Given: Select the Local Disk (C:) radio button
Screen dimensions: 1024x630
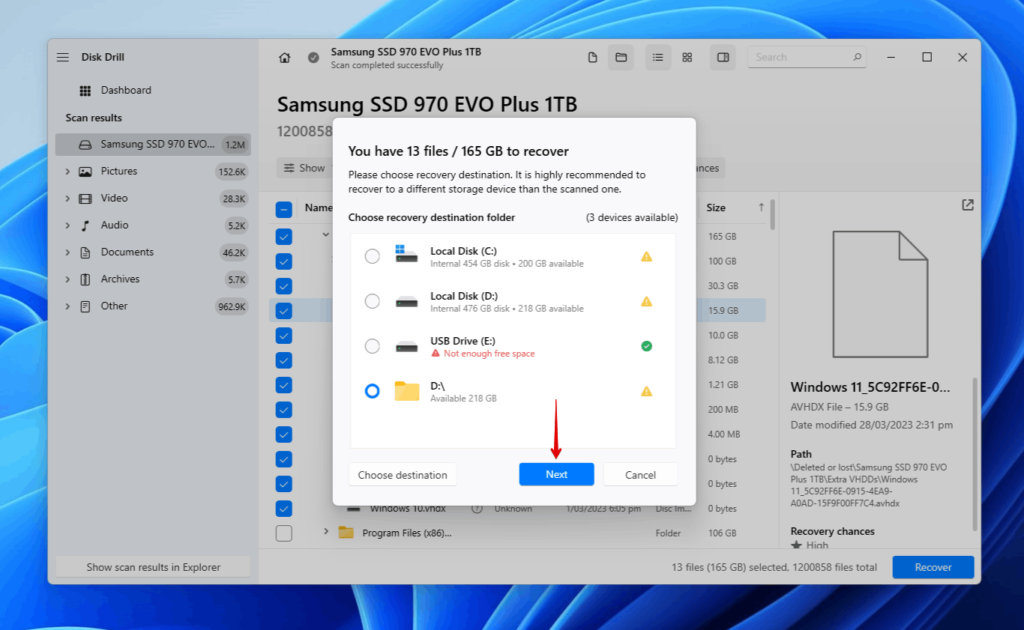Looking at the screenshot, I should point(373,255).
